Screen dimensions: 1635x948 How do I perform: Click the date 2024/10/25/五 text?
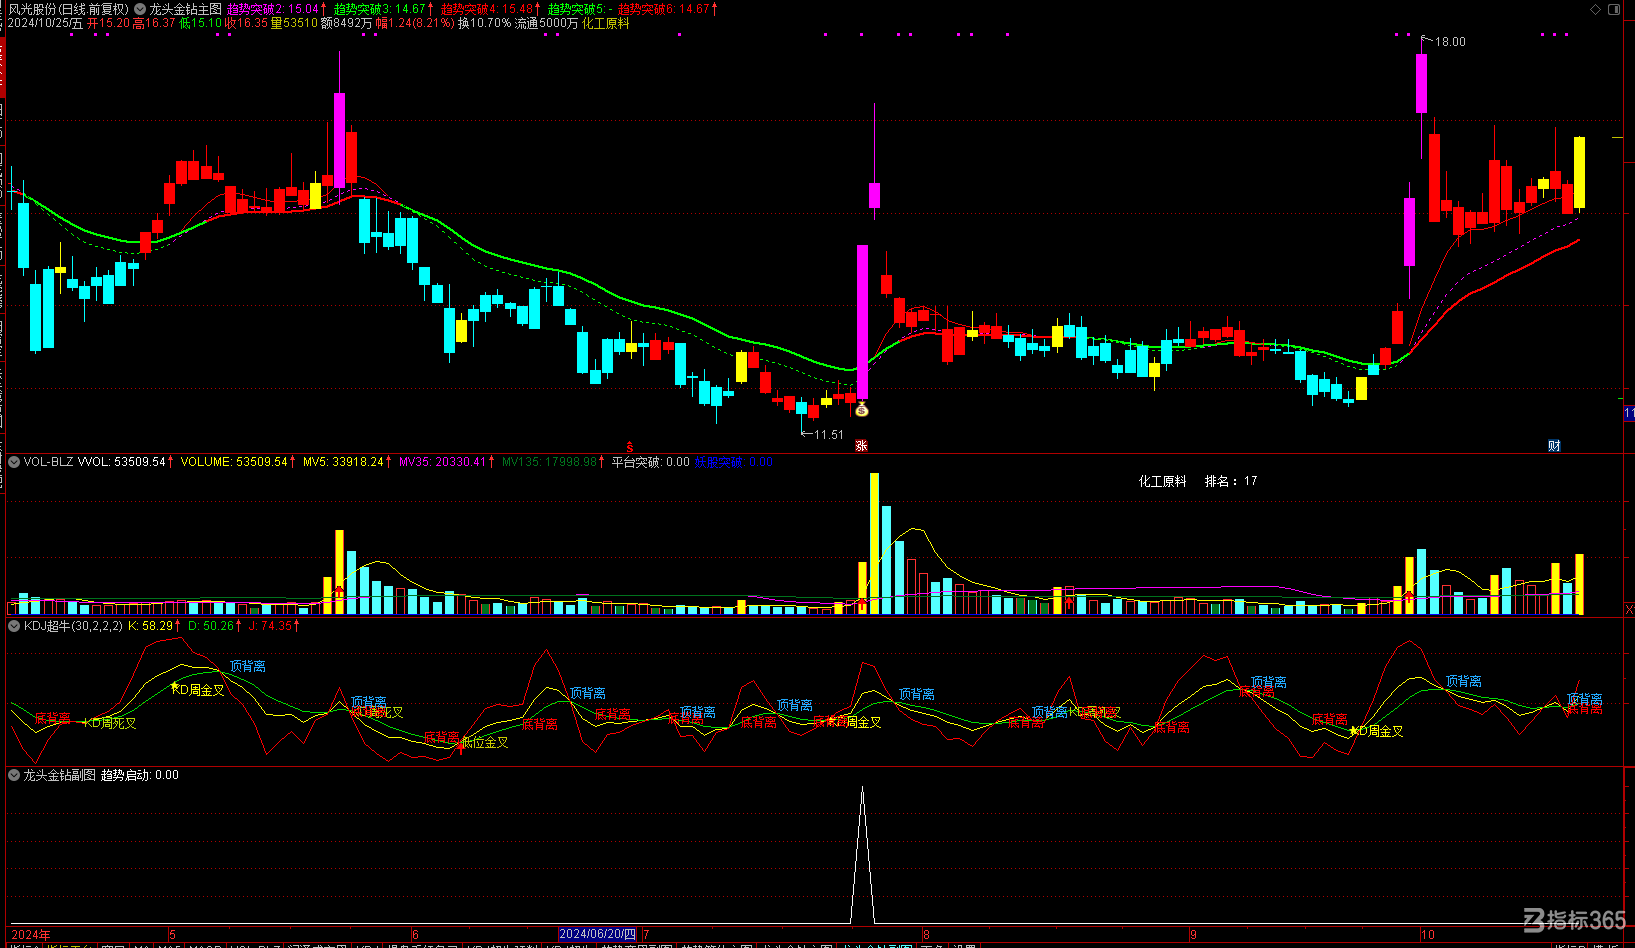46,23
